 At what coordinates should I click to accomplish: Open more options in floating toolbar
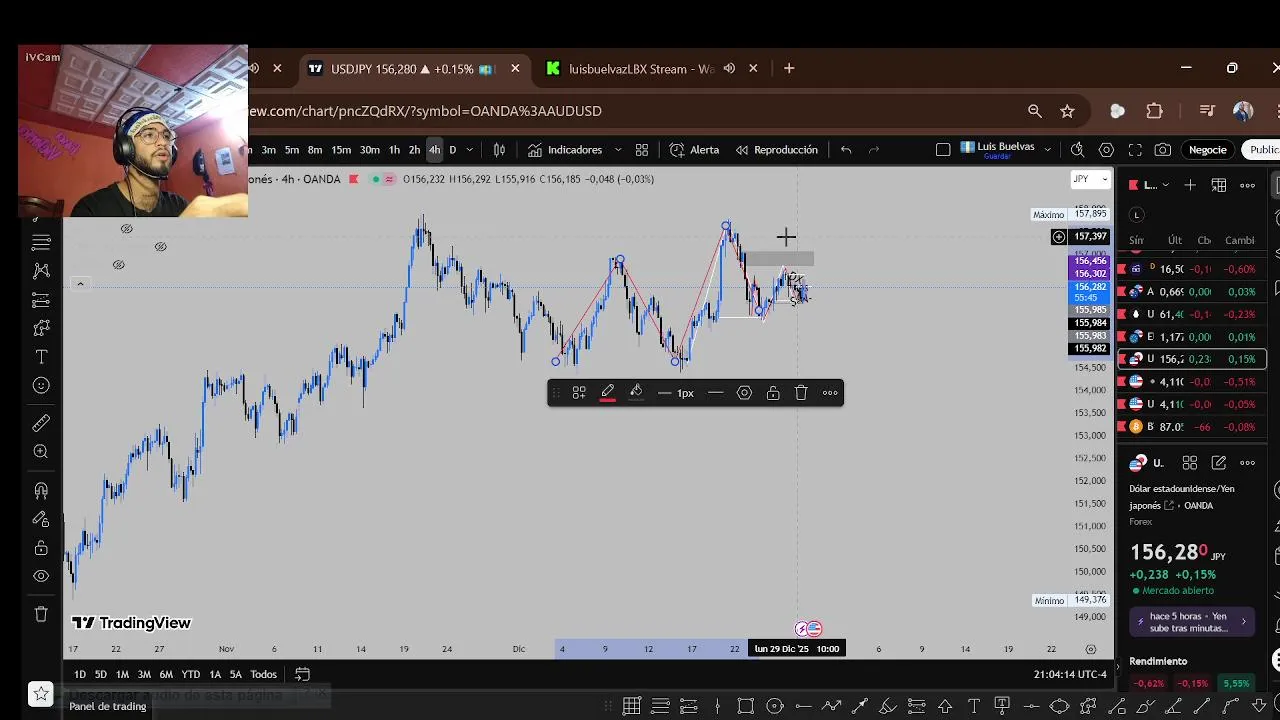point(830,393)
